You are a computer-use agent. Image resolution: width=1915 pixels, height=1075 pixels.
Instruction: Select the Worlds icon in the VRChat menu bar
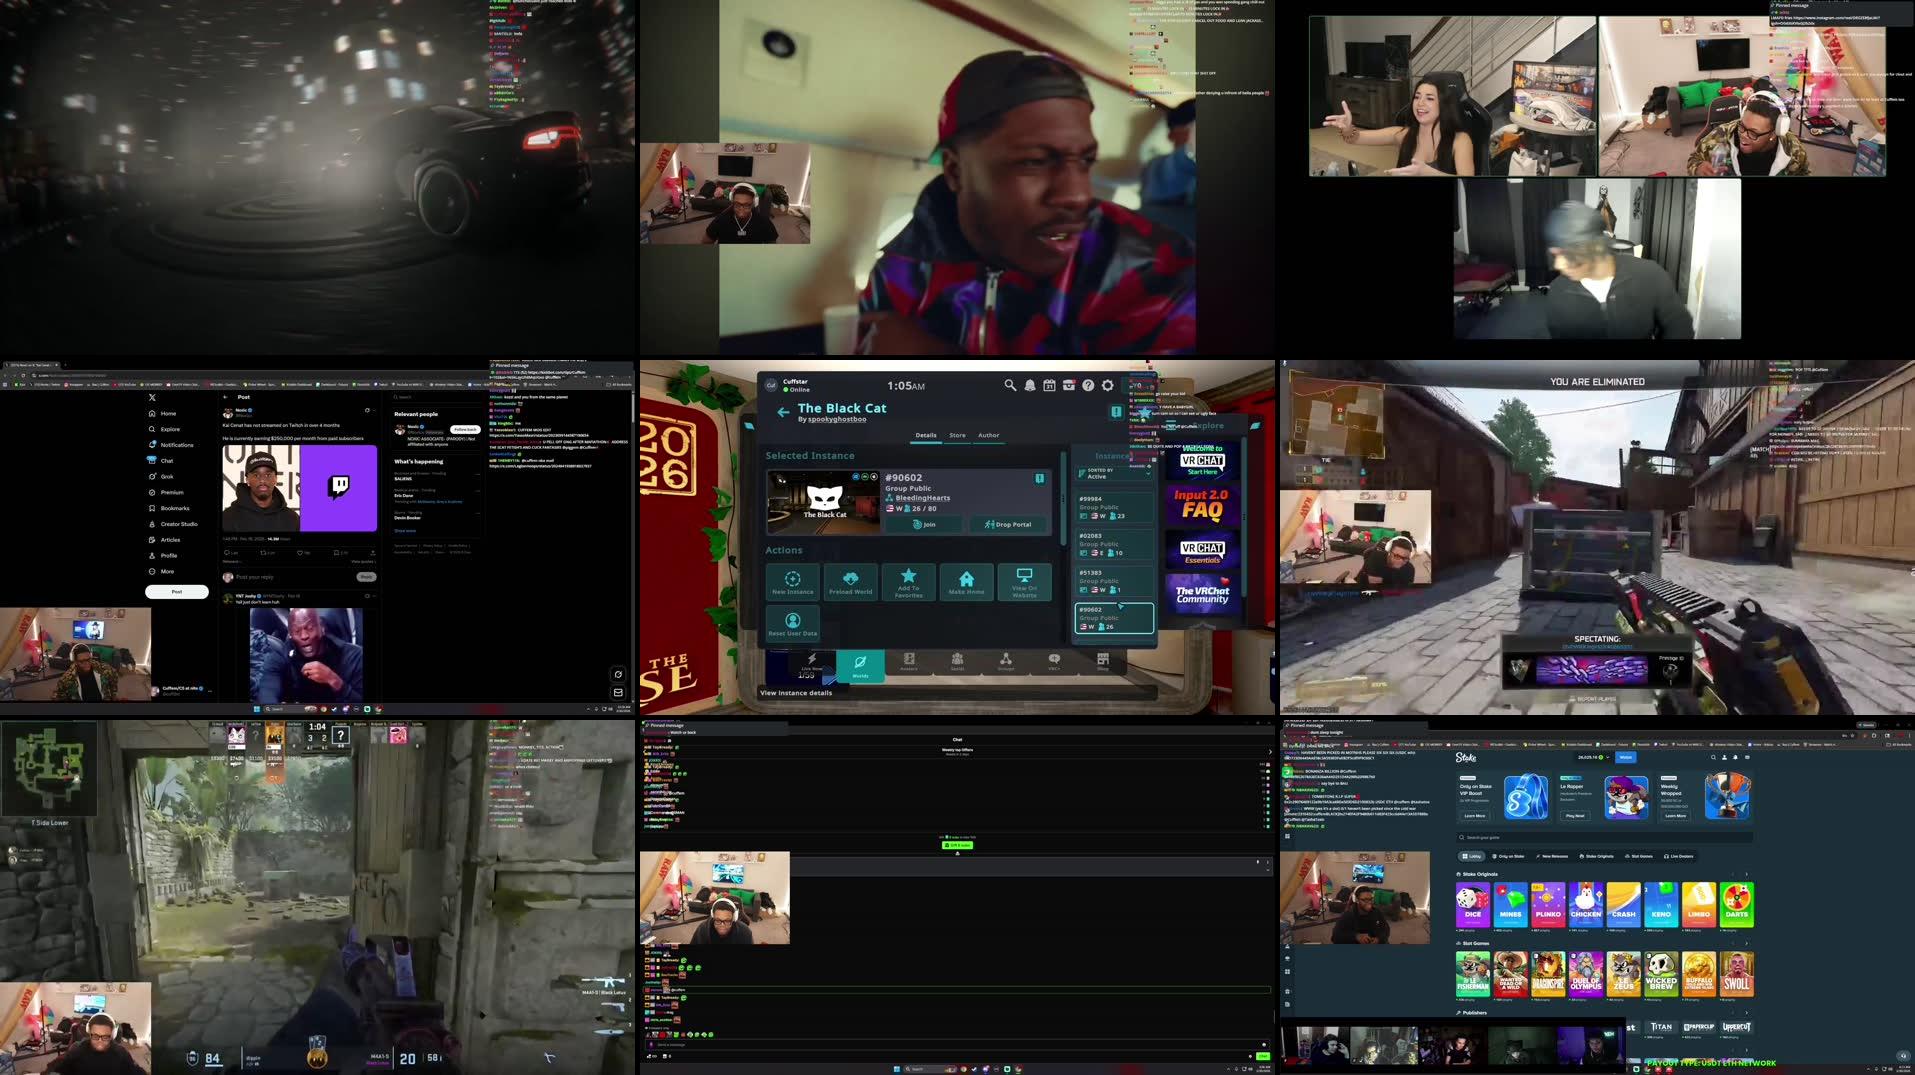(861, 662)
